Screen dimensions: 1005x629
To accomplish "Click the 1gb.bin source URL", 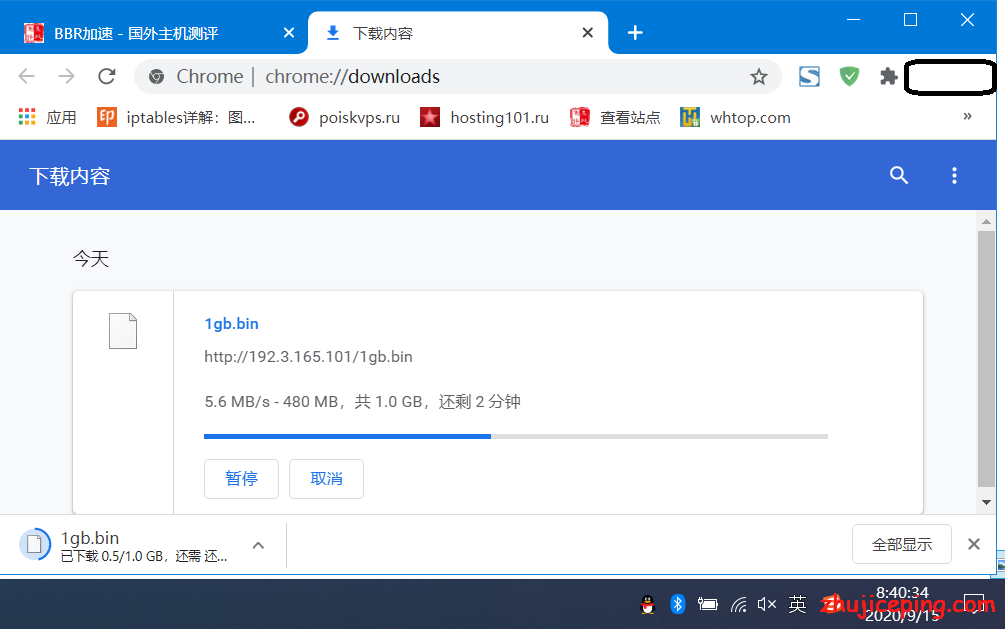I will coord(308,356).
